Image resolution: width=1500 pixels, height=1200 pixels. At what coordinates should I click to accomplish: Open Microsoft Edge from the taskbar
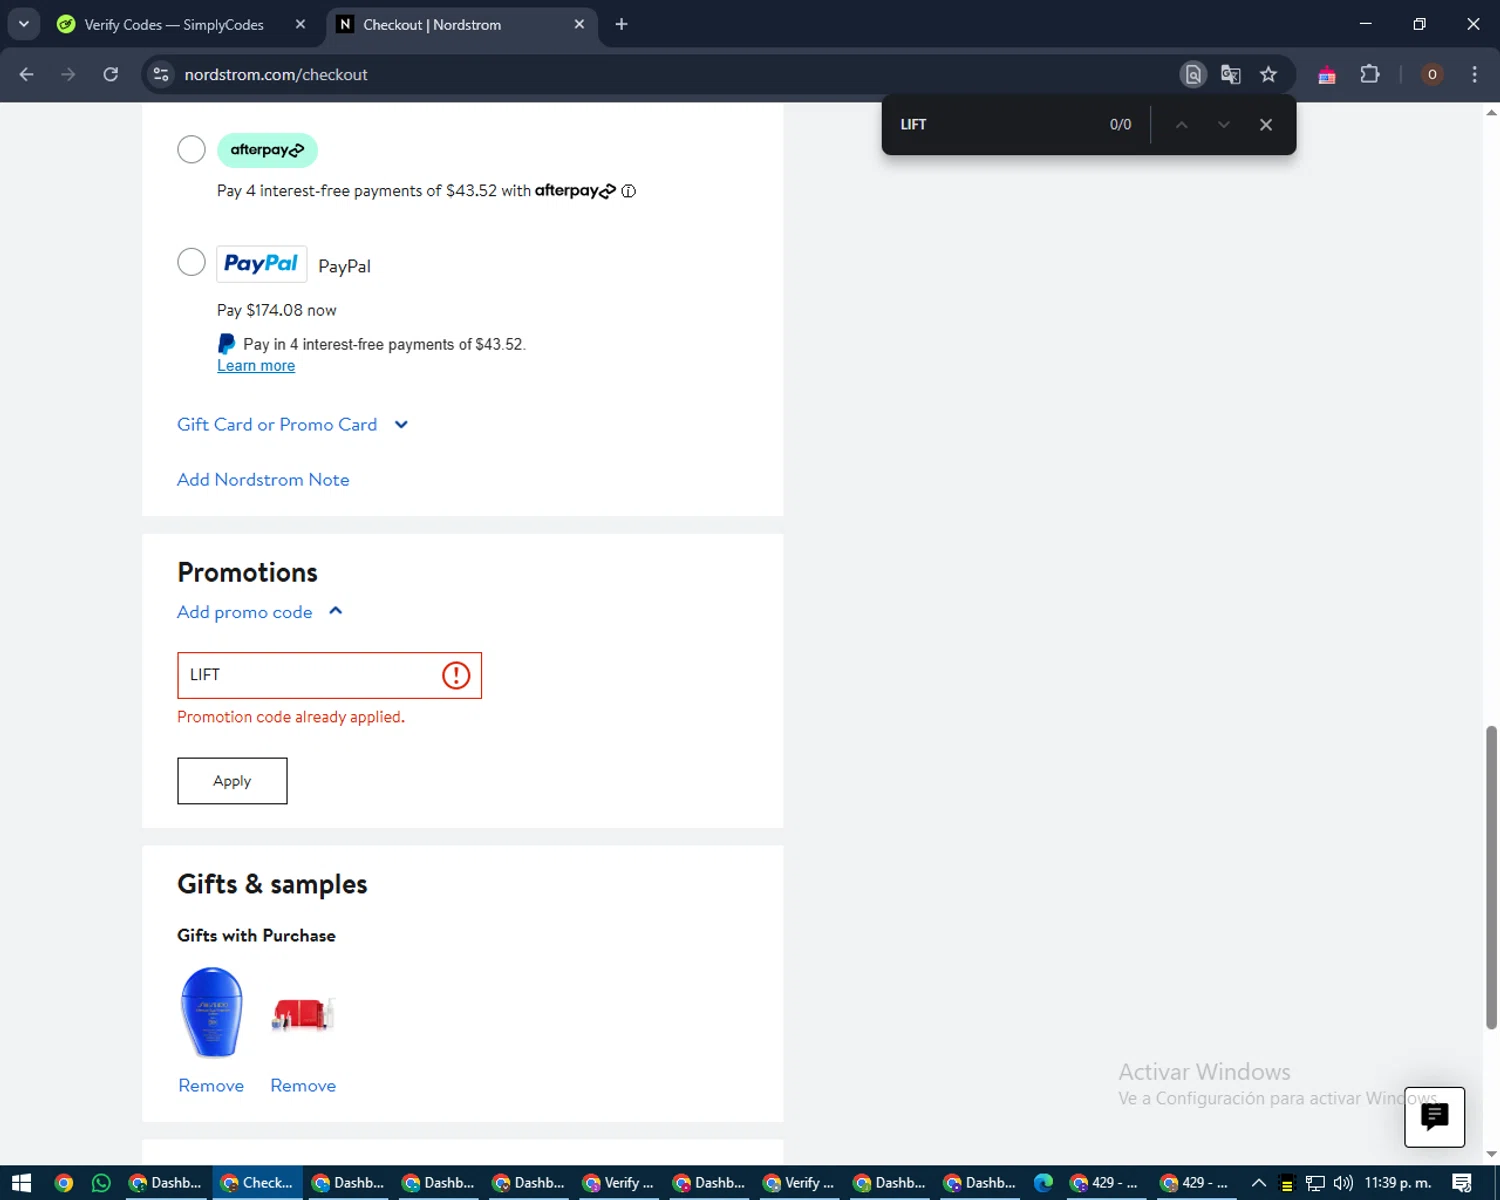point(1043,1183)
